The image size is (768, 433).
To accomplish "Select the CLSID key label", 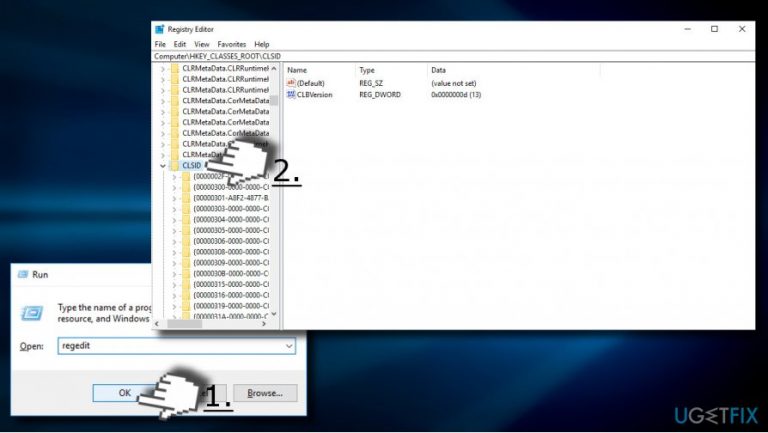I will point(192,166).
